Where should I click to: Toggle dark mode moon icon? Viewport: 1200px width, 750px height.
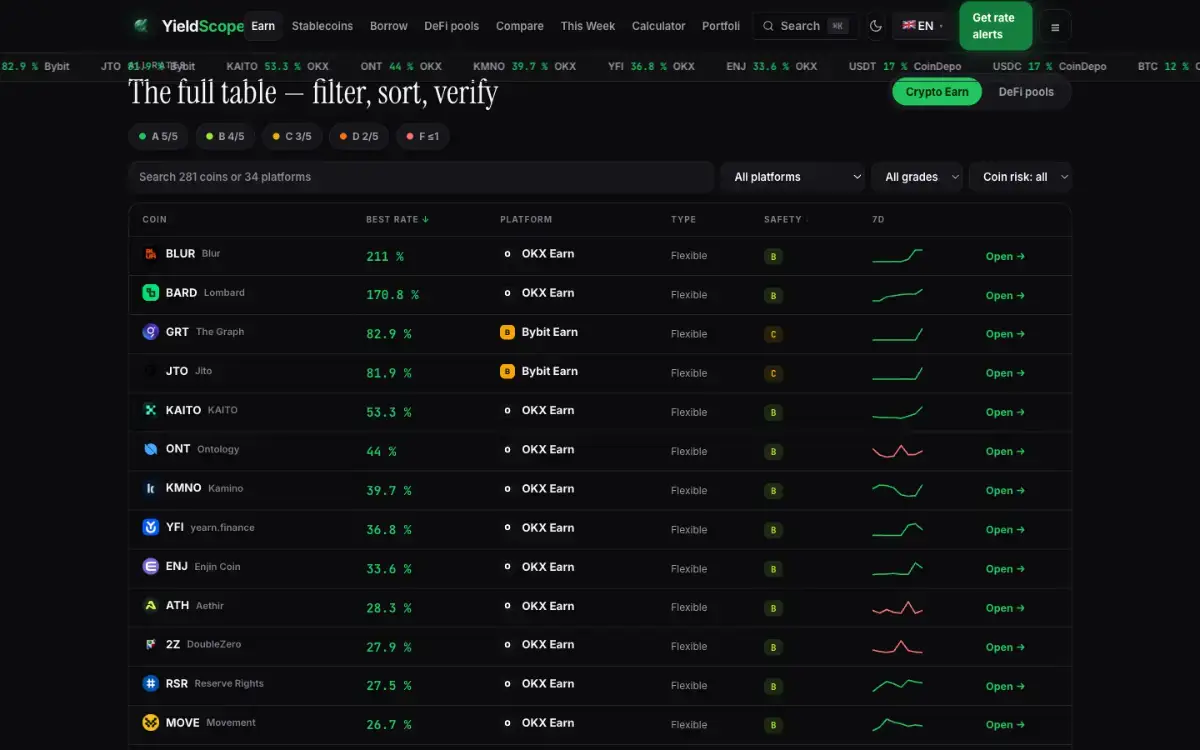point(876,26)
